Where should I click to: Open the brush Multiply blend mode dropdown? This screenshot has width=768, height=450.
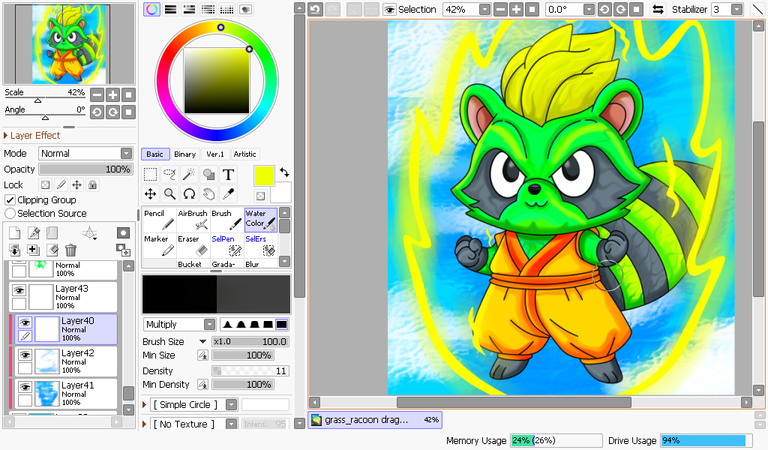[x=210, y=324]
